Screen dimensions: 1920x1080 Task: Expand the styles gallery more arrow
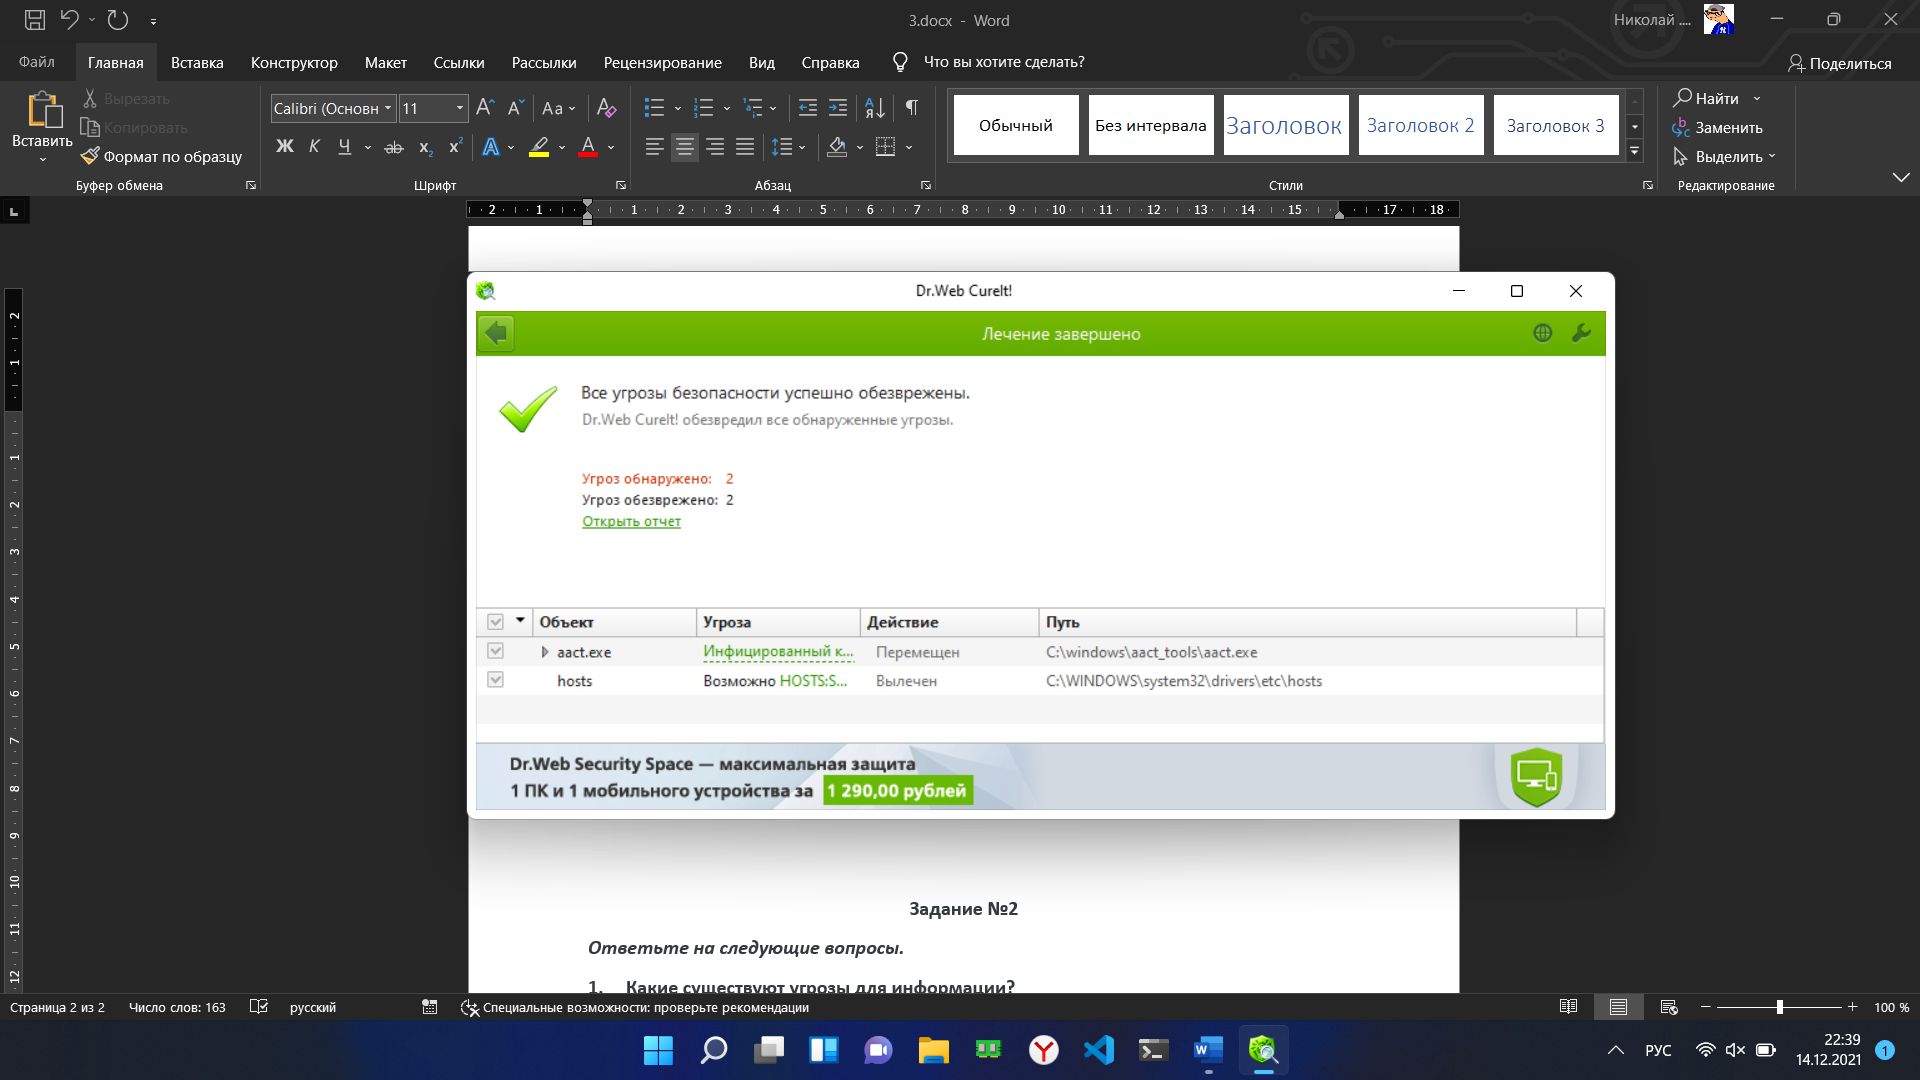1635,151
